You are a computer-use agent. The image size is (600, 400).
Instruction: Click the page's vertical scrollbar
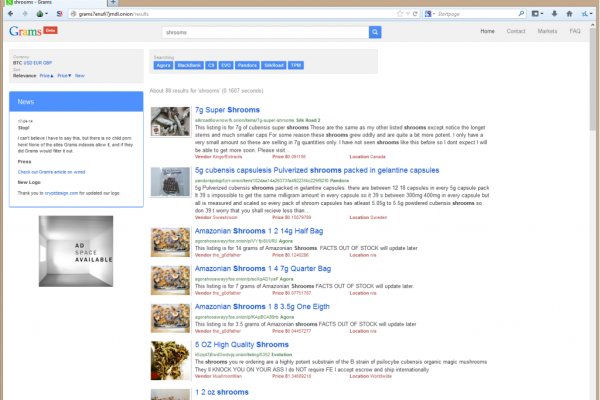coord(594,200)
